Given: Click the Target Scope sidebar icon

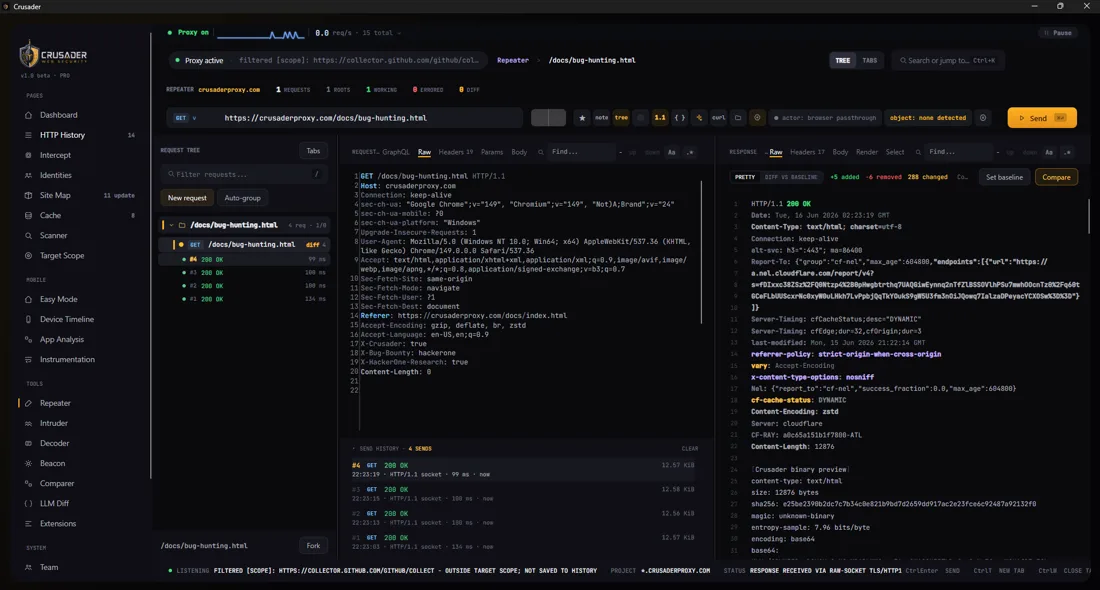Looking at the screenshot, I should pyautogui.click(x=29, y=256).
